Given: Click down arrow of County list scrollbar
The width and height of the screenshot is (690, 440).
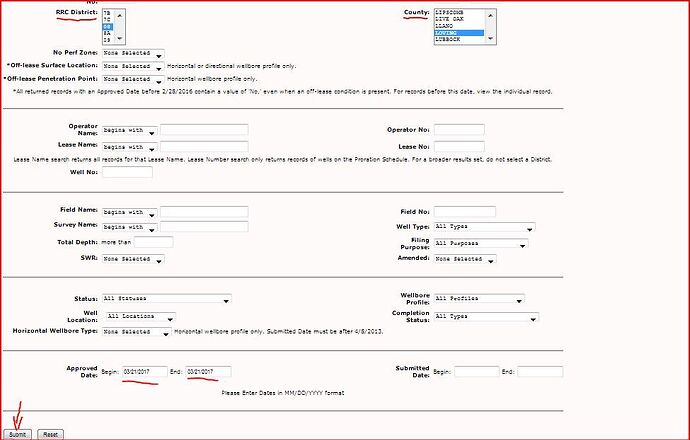Looking at the screenshot, I should pyautogui.click(x=491, y=39).
